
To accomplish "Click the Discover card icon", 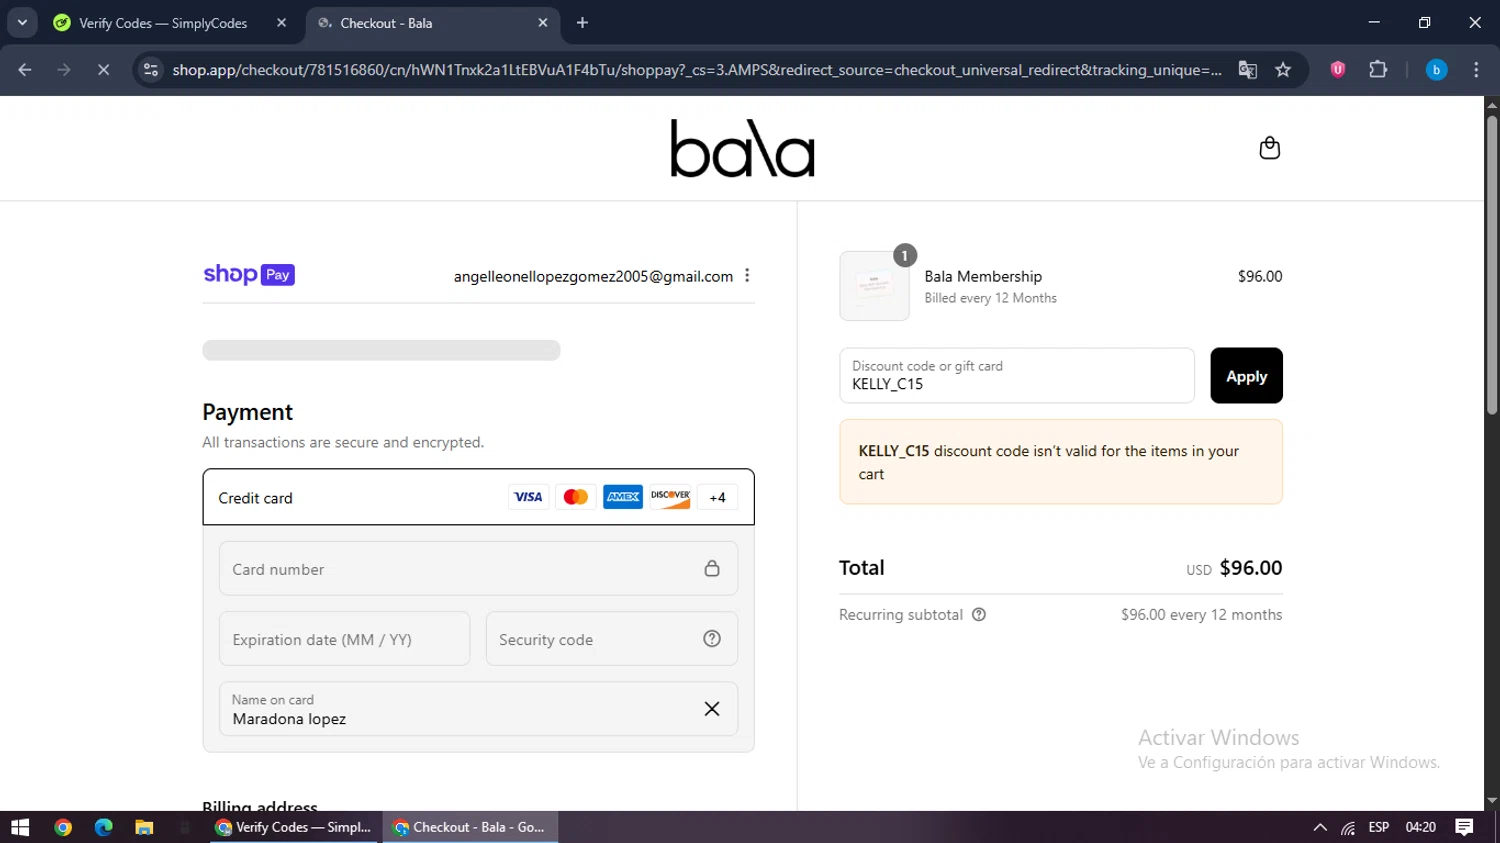I will [x=670, y=497].
